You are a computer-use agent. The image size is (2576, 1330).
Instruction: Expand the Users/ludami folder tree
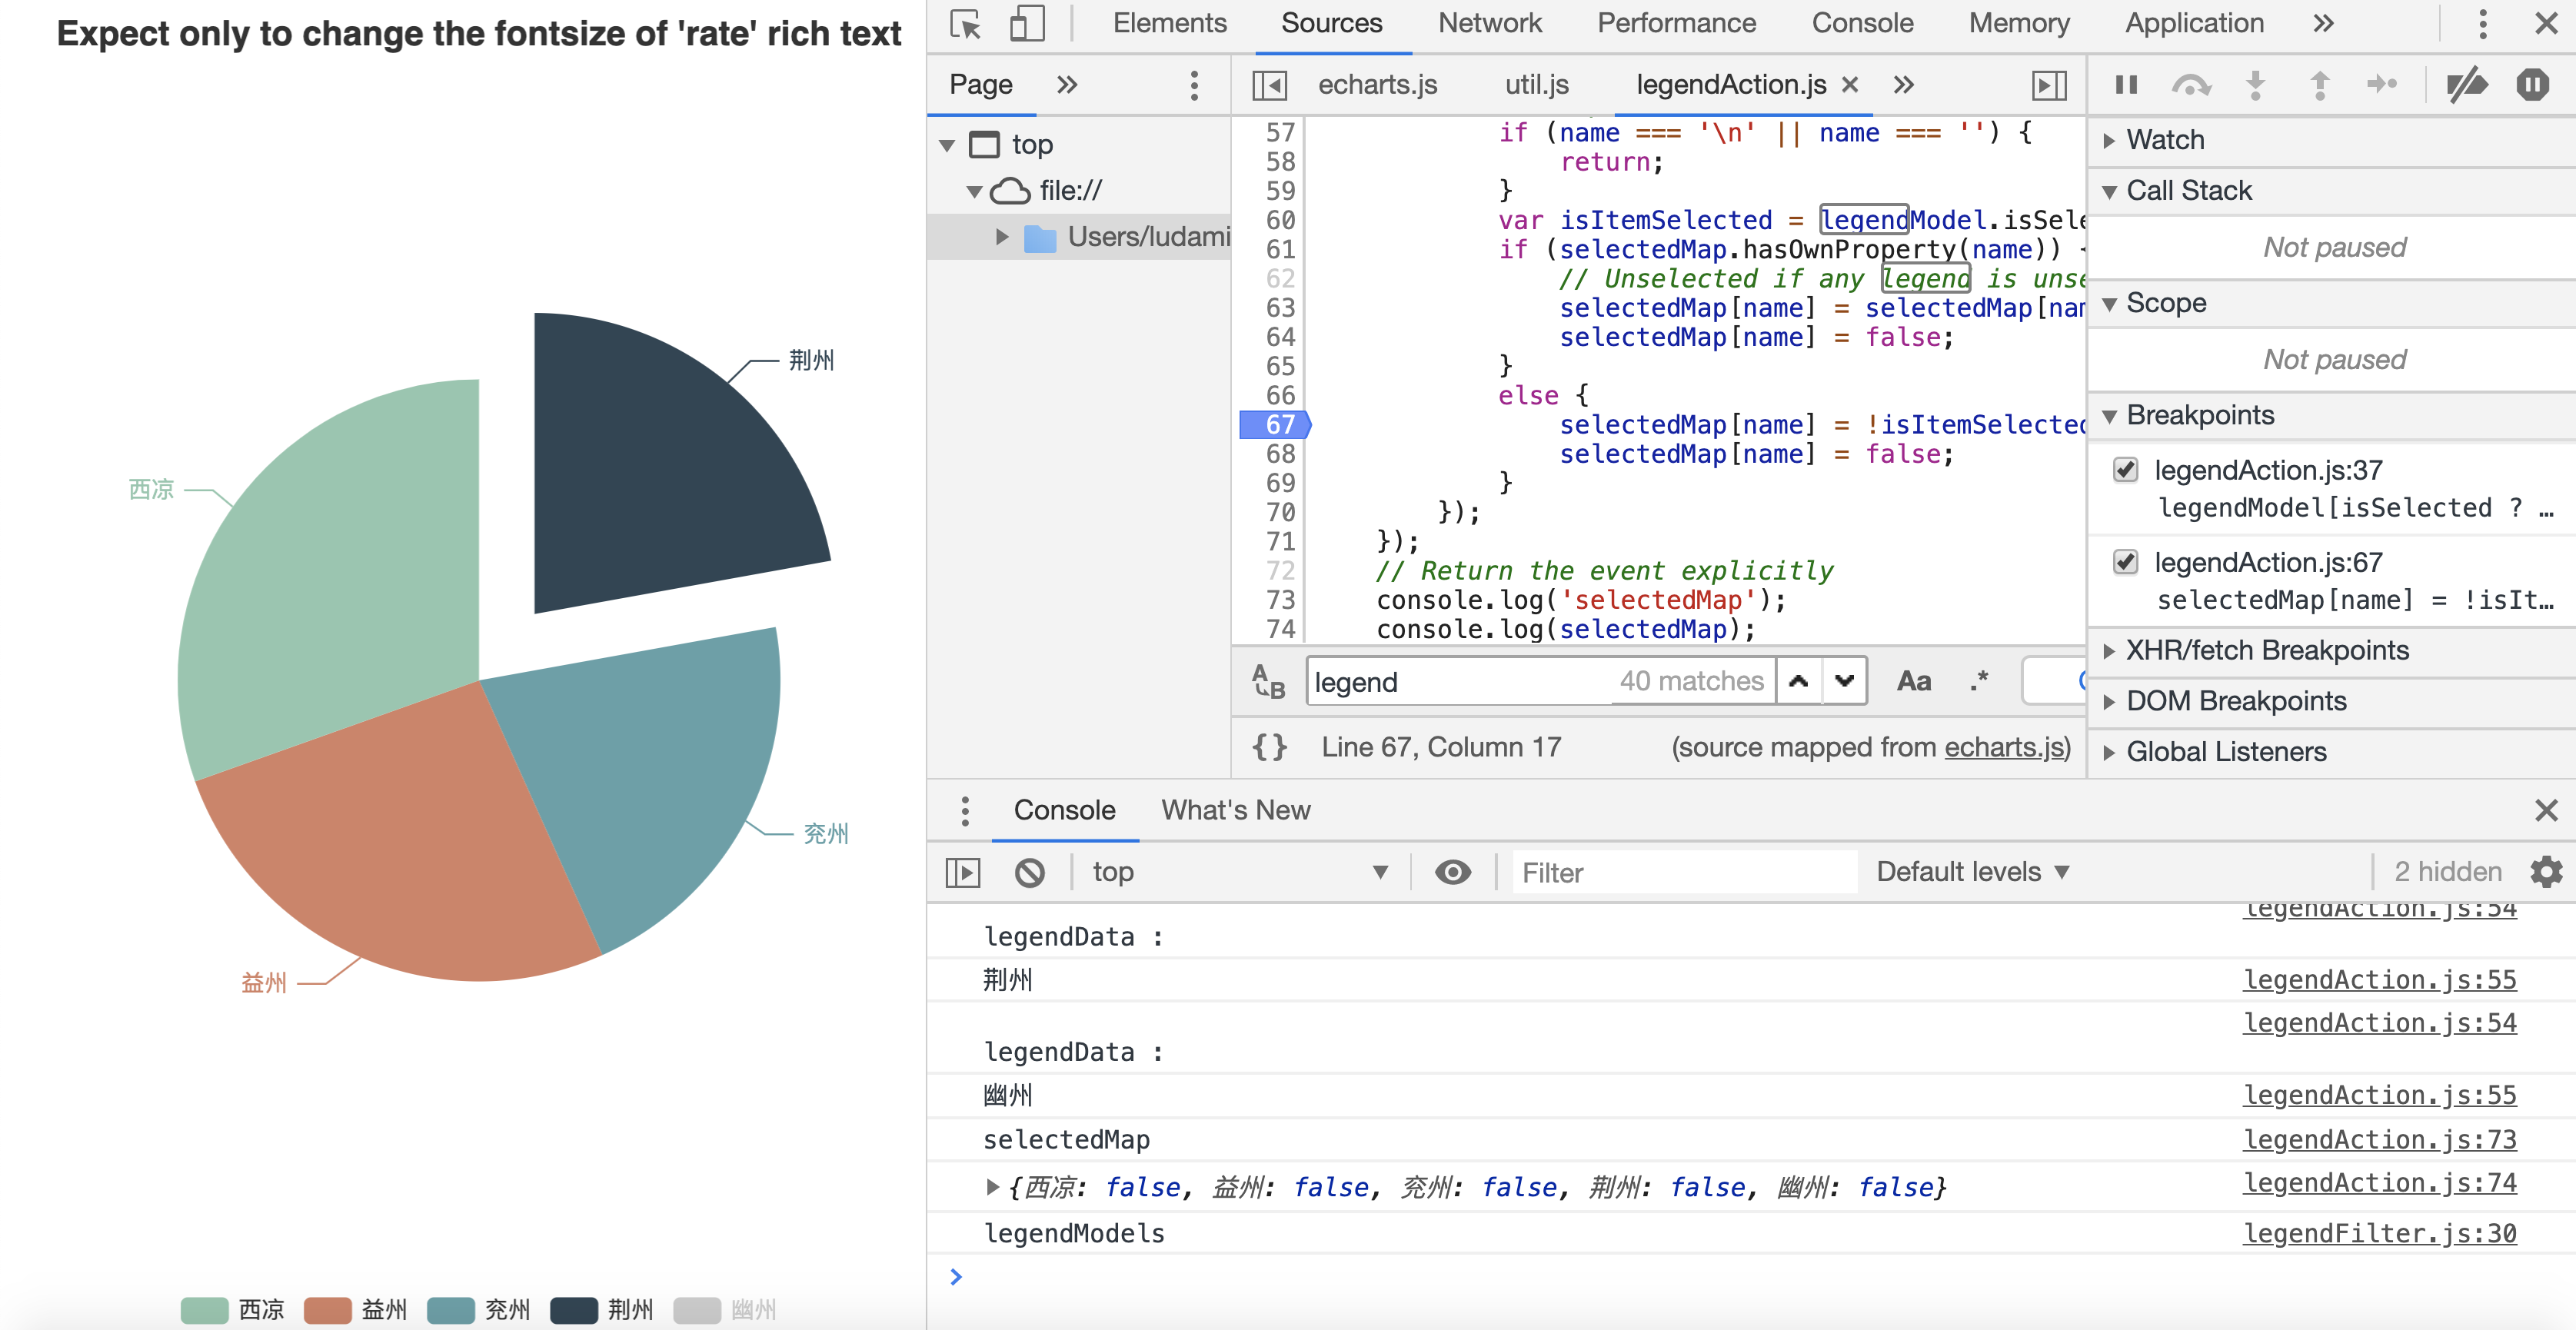click(x=1003, y=236)
